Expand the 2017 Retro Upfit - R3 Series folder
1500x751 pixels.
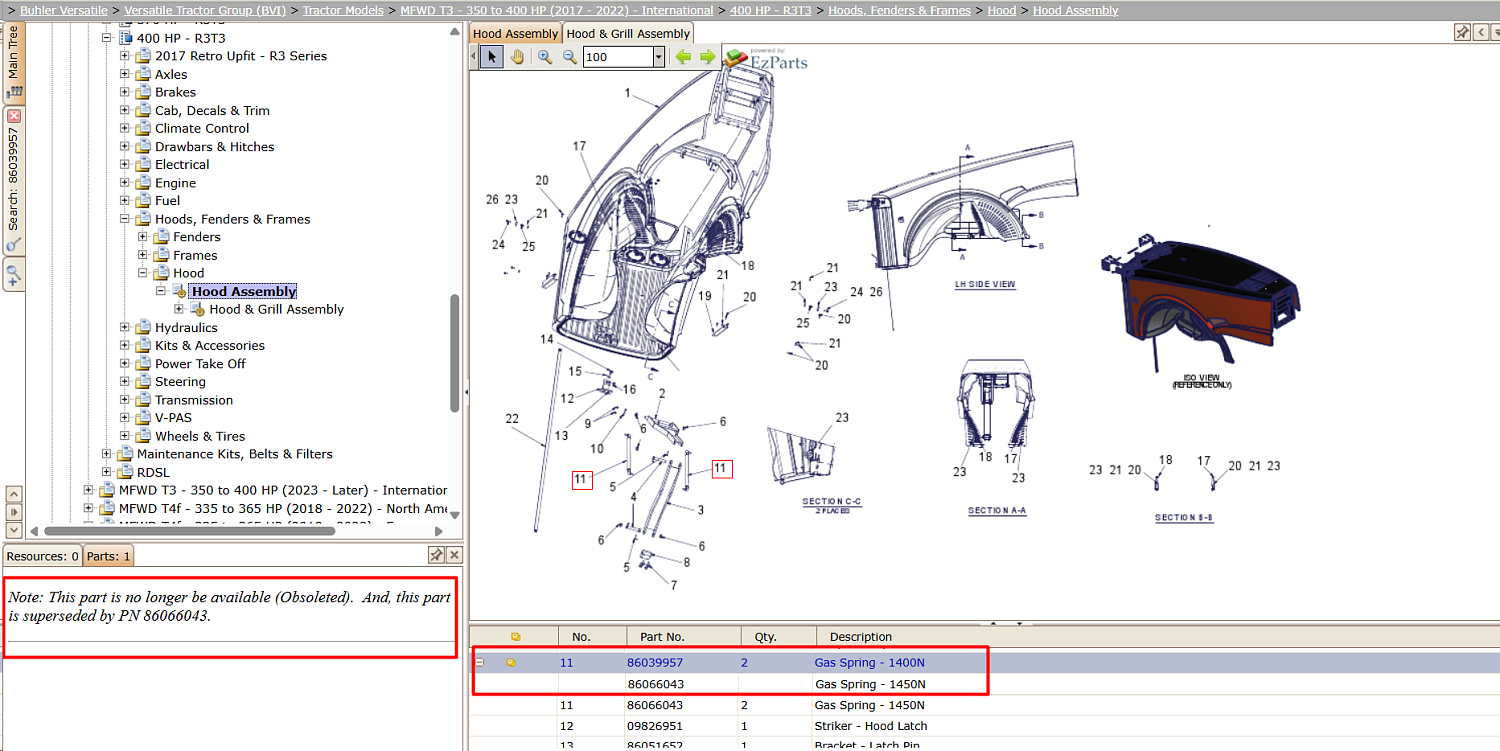(x=125, y=56)
